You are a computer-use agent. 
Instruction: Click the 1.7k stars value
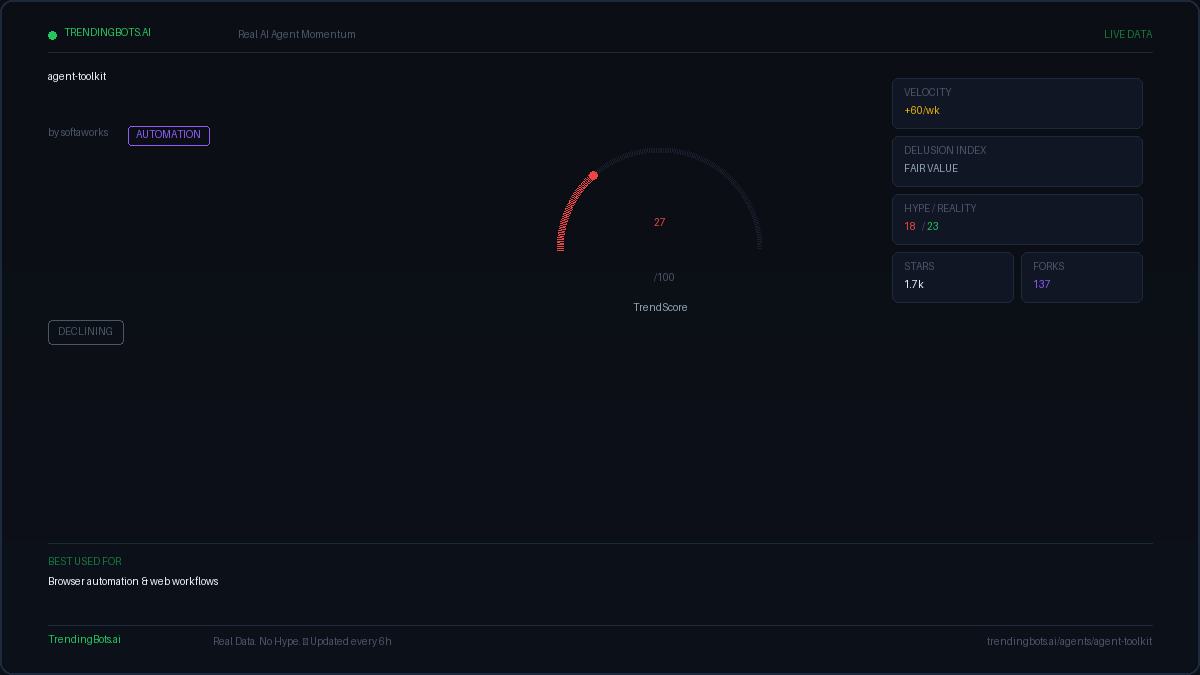point(914,285)
